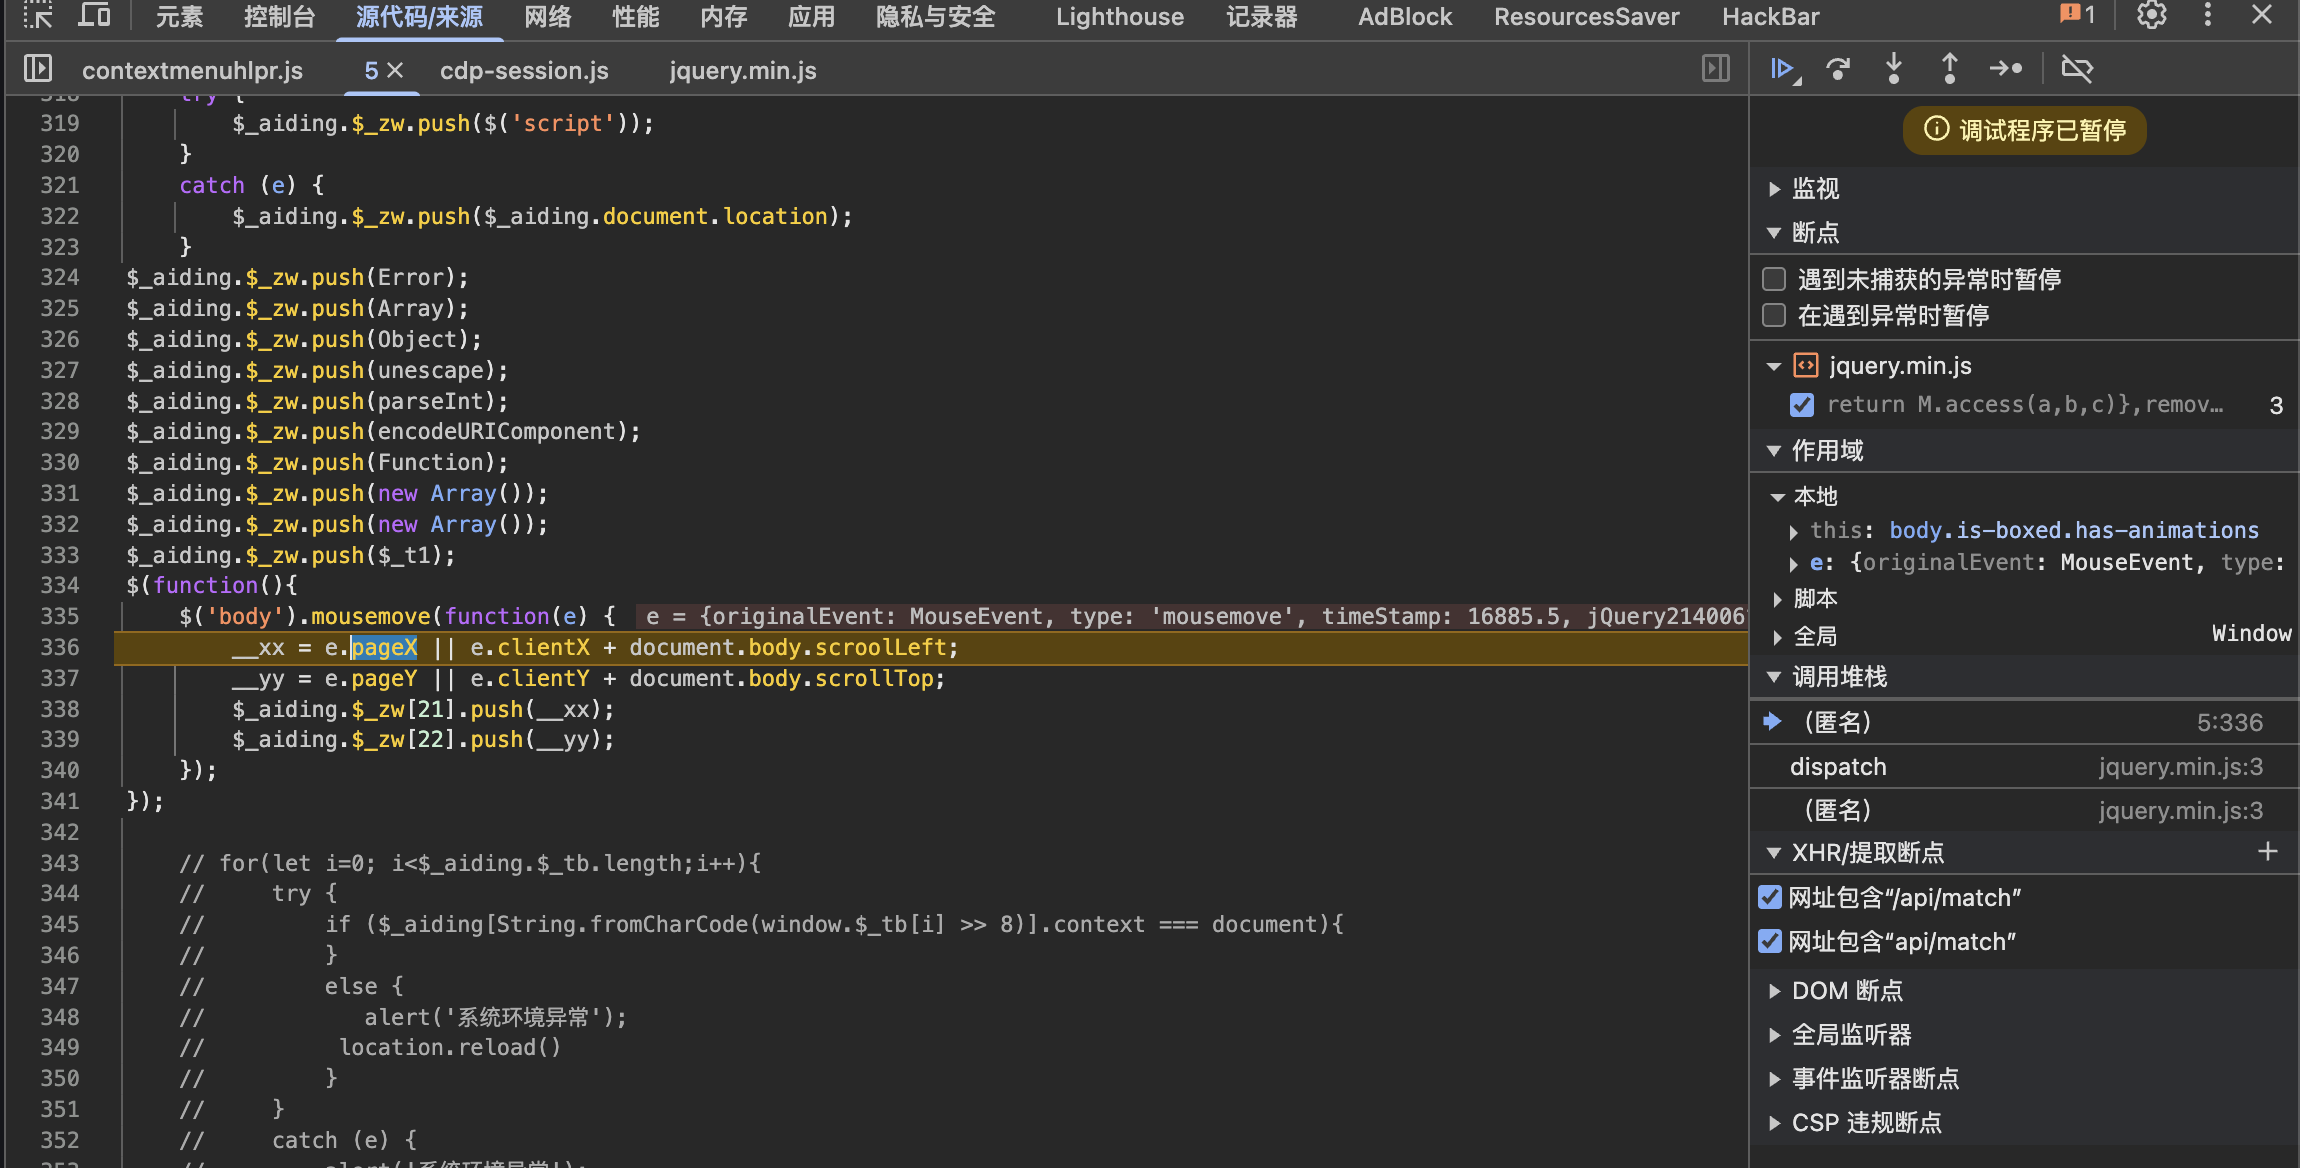This screenshot has width=2300, height=1168.
Task: Click the Step over icon
Action: pyautogui.click(x=1838, y=69)
